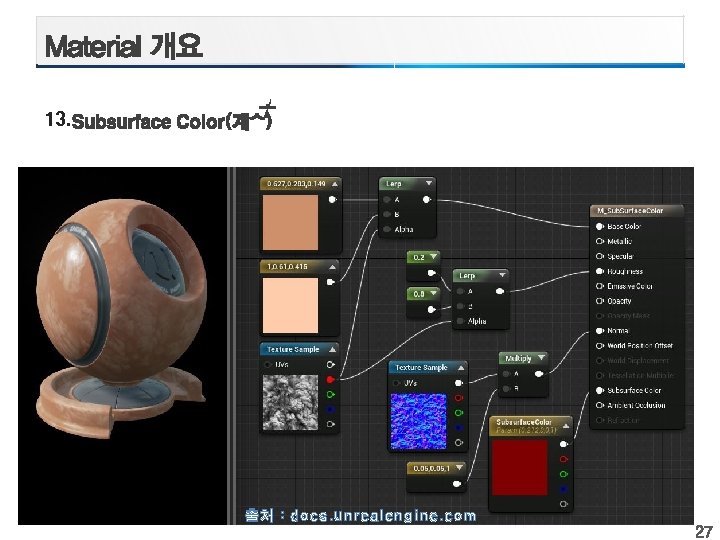The height and width of the screenshot is (540, 720).
Task: Click the Normal input pin
Action: (600, 331)
